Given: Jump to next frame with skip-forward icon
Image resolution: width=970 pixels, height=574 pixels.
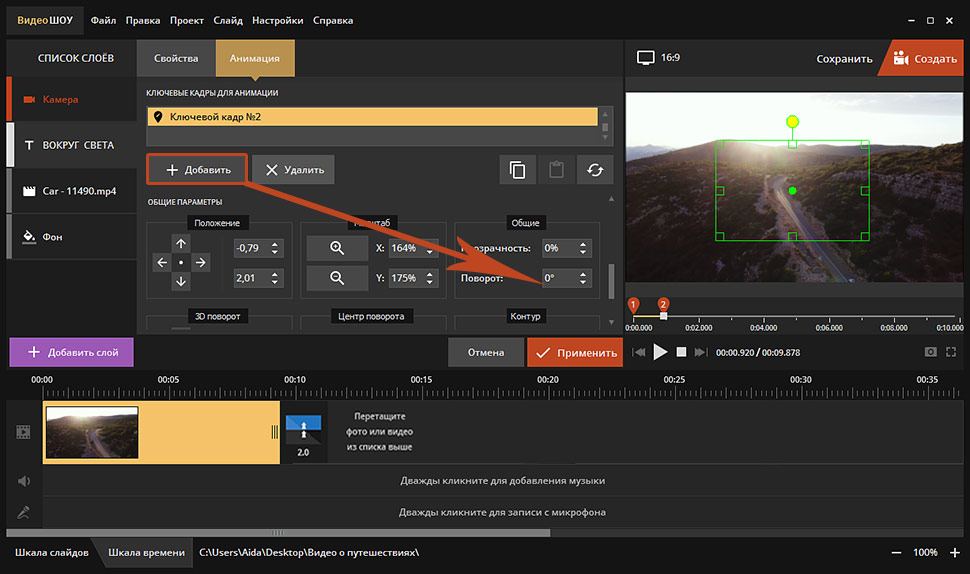Looking at the screenshot, I should coord(700,352).
